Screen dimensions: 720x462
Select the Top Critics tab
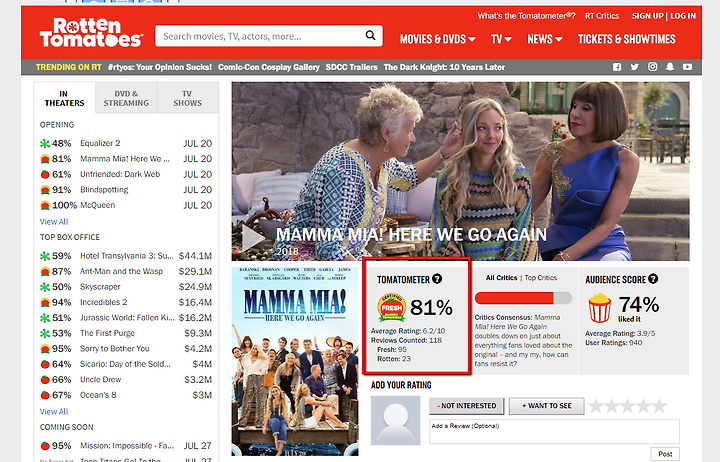[540, 278]
